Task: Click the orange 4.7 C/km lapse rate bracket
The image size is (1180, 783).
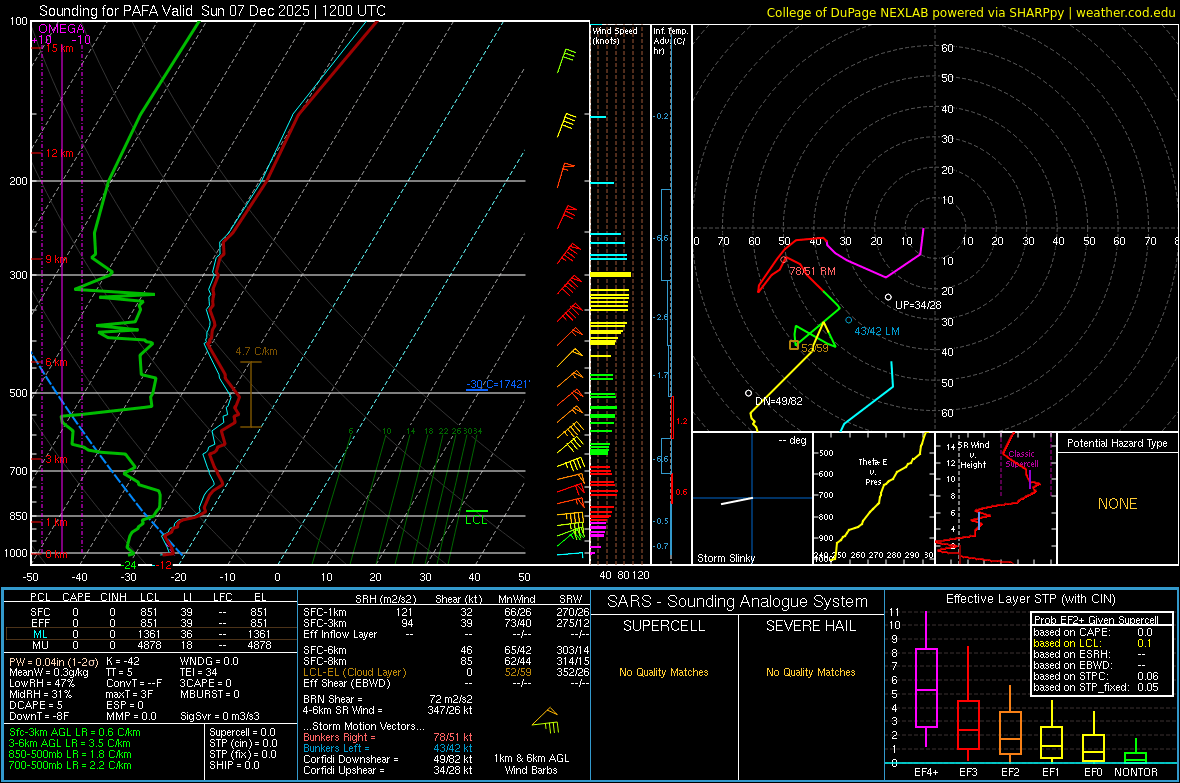Action: click(x=251, y=395)
